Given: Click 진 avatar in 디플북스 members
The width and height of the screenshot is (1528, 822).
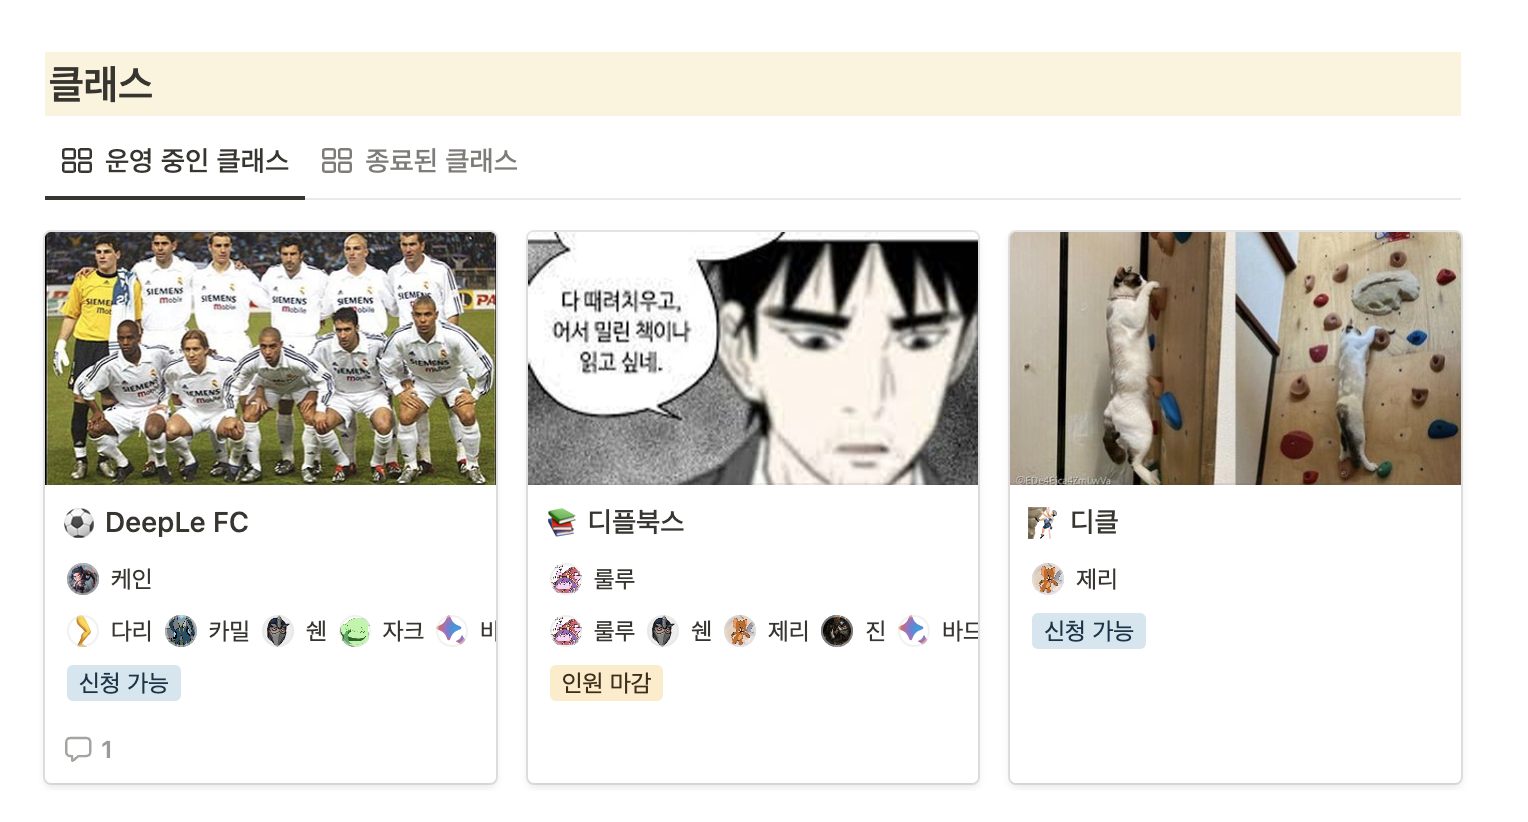Looking at the screenshot, I should tap(837, 631).
